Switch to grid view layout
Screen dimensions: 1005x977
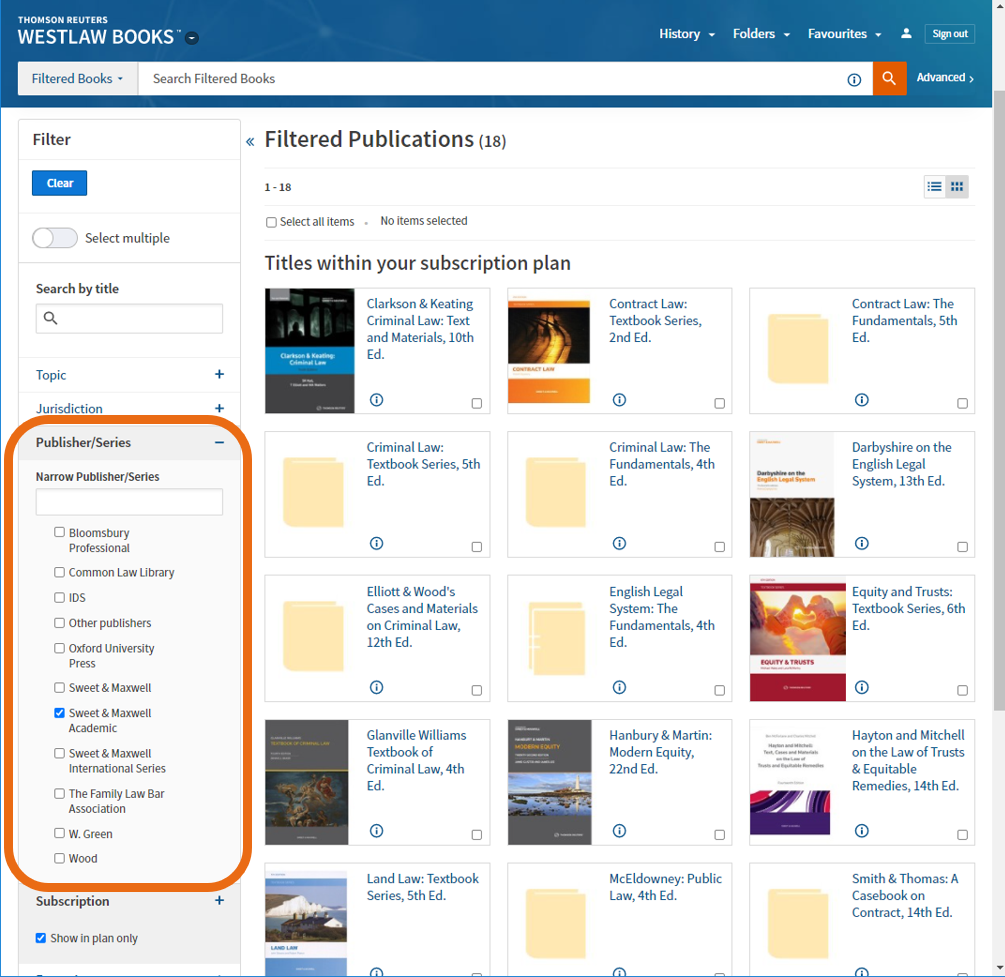[957, 187]
